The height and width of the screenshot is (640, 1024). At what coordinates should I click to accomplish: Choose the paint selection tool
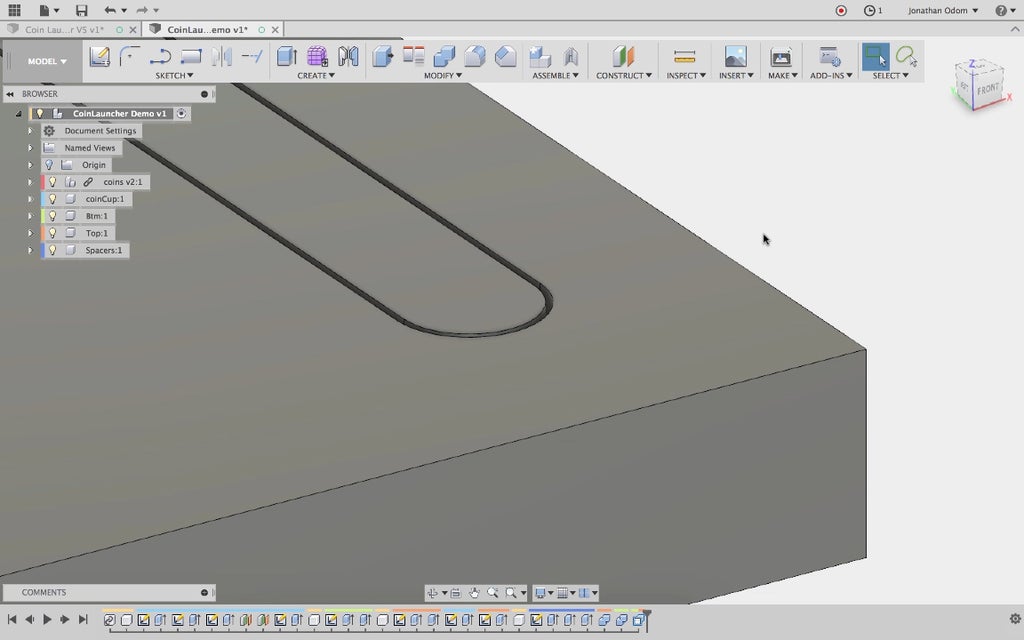[x=906, y=57]
